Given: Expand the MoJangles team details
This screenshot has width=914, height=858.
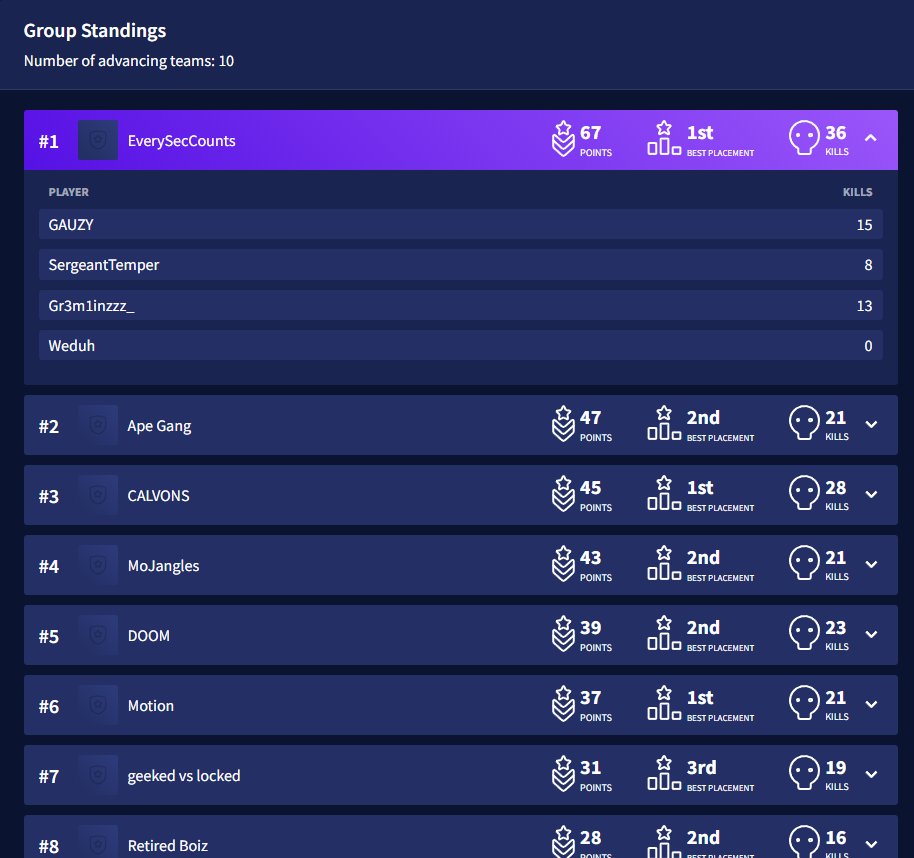Looking at the screenshot, I should 871,565.
